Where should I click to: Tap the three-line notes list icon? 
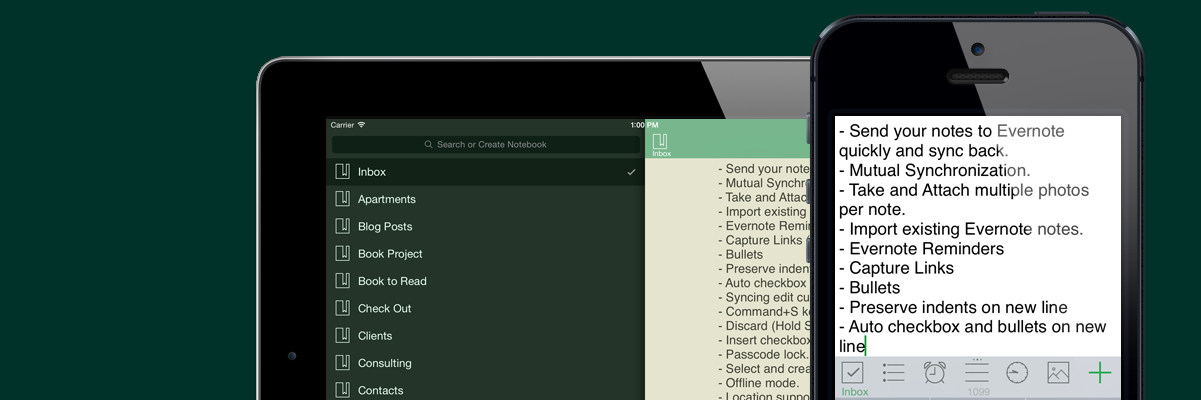pyautogui.click(x=977, y=371)
